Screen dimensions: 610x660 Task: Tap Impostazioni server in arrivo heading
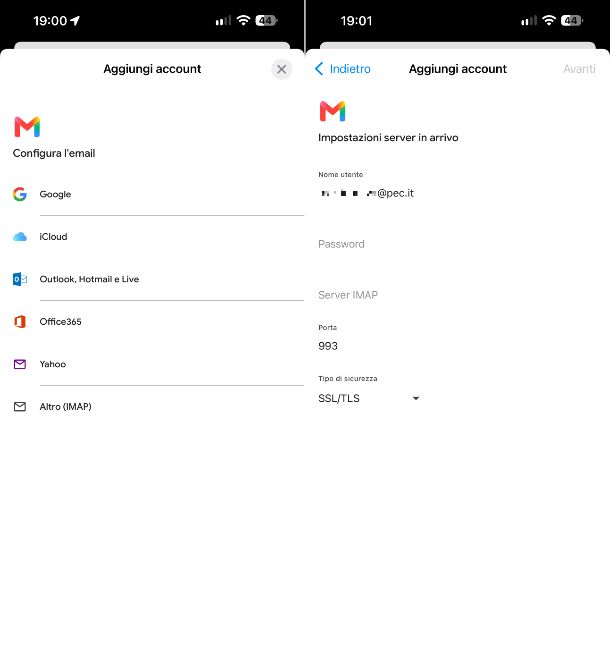coord(388,138)
